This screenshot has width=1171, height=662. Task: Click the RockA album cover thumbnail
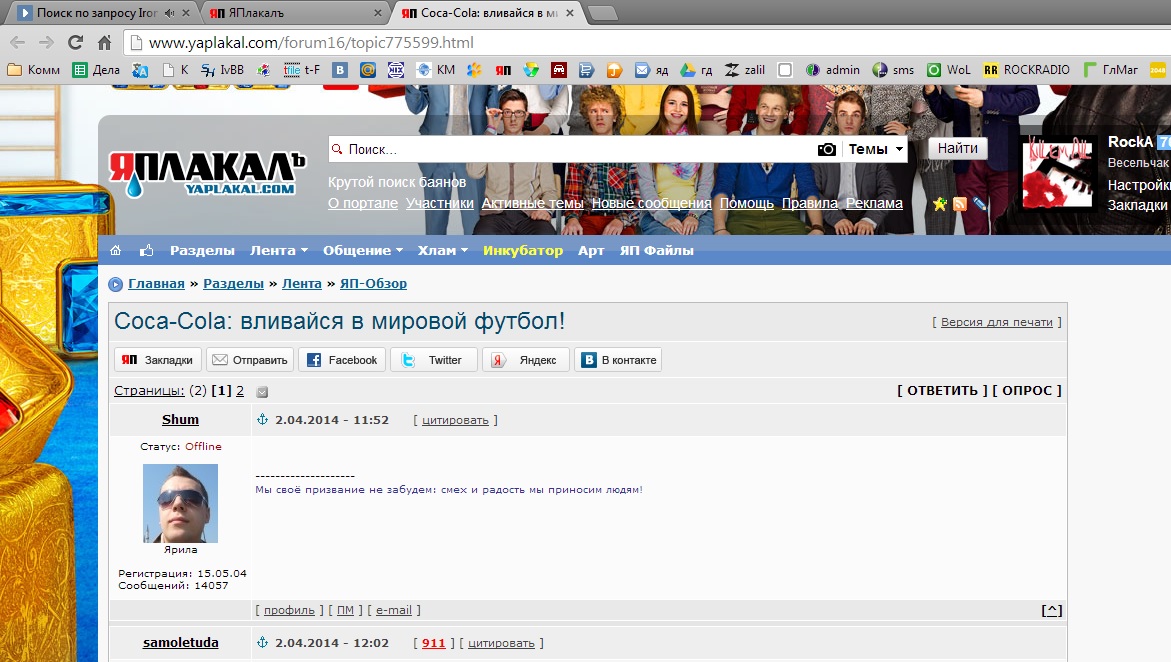1057,173
